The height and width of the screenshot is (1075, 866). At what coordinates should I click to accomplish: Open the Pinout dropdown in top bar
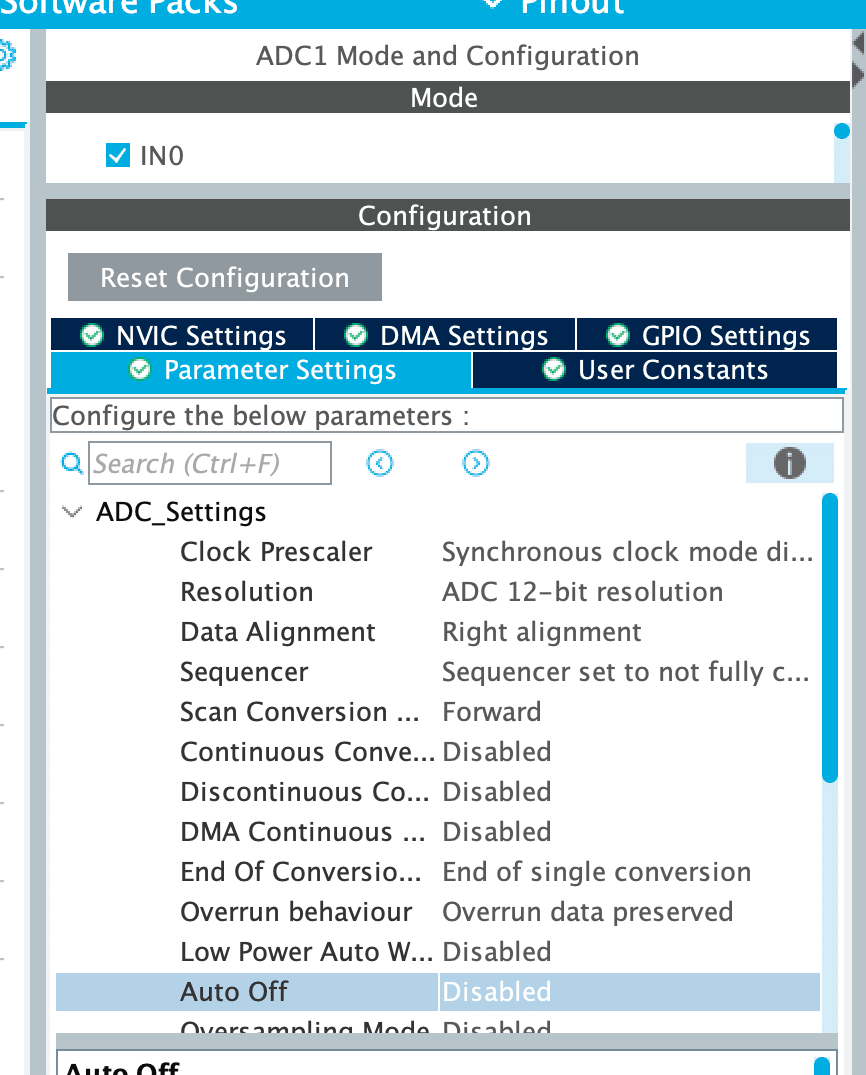(x=556, y=6)
